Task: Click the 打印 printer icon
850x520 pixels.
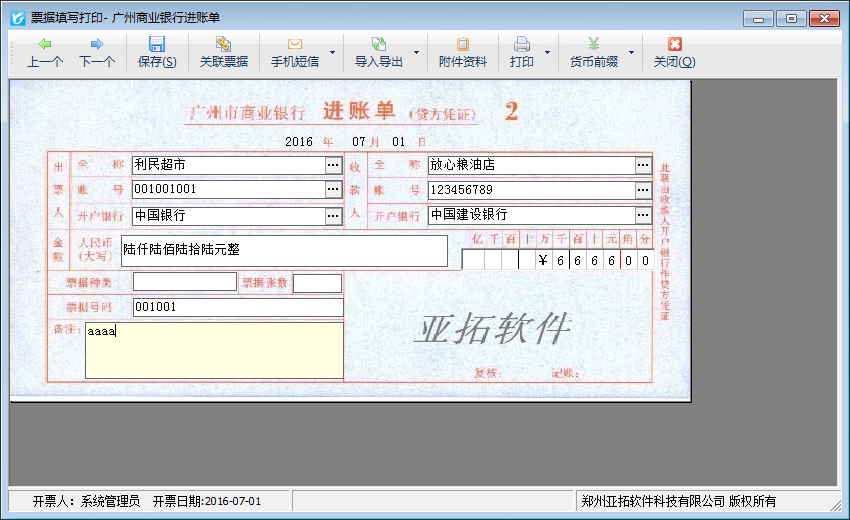Action: click(x=521, y=45)
